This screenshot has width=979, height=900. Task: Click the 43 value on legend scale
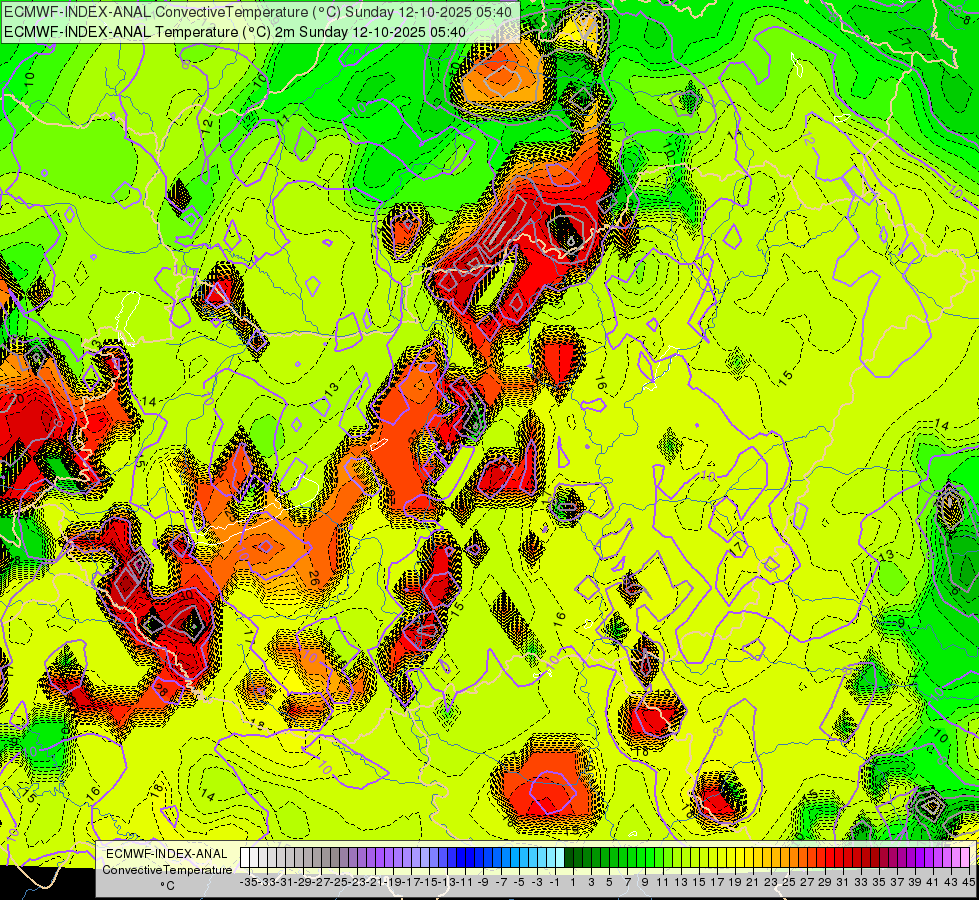point(952,883)
